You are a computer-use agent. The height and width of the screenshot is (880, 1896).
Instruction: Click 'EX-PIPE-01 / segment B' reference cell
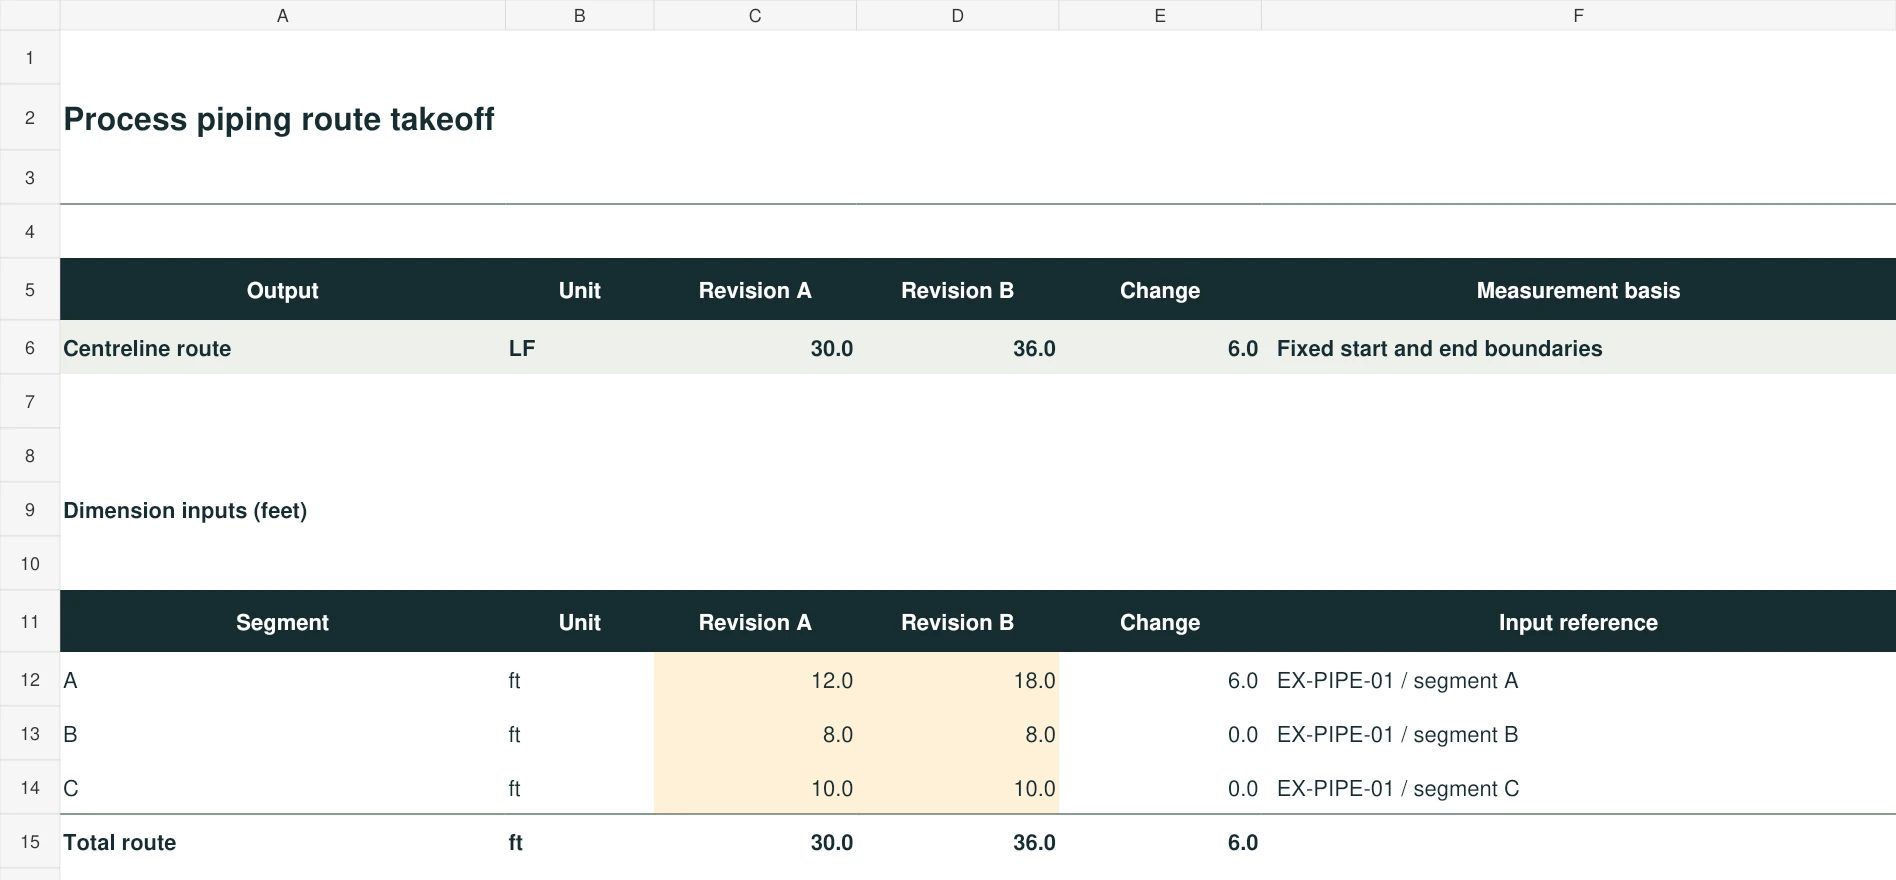1578,734
